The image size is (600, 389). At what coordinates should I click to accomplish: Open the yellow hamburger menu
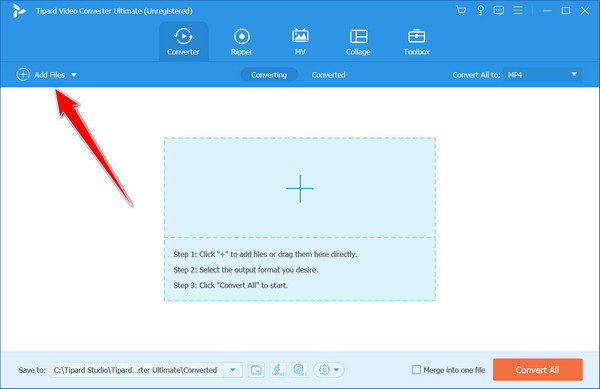coord(518,11)
